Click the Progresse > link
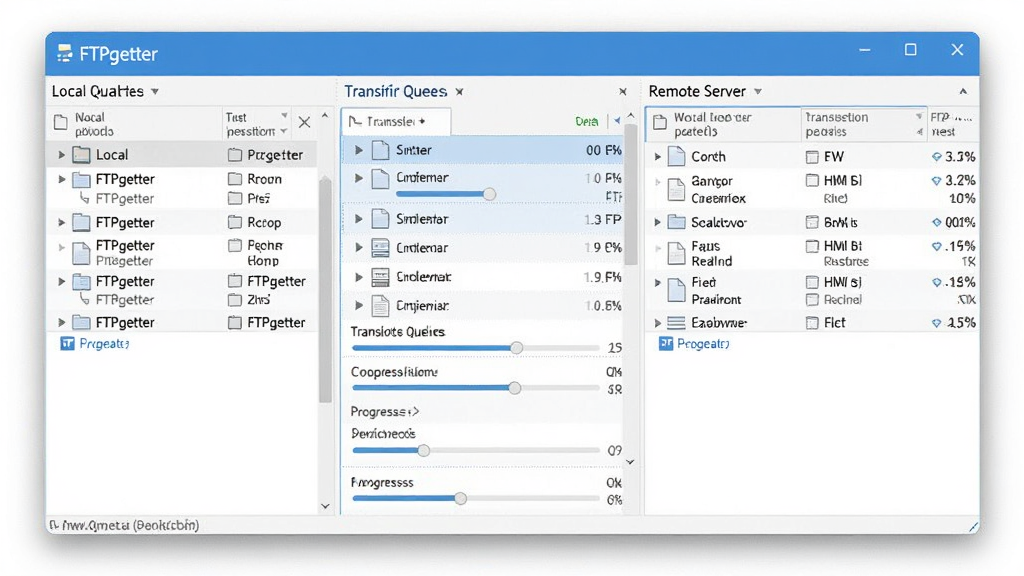The height and width of the screenshot is (576, 1024). [385, 411]
